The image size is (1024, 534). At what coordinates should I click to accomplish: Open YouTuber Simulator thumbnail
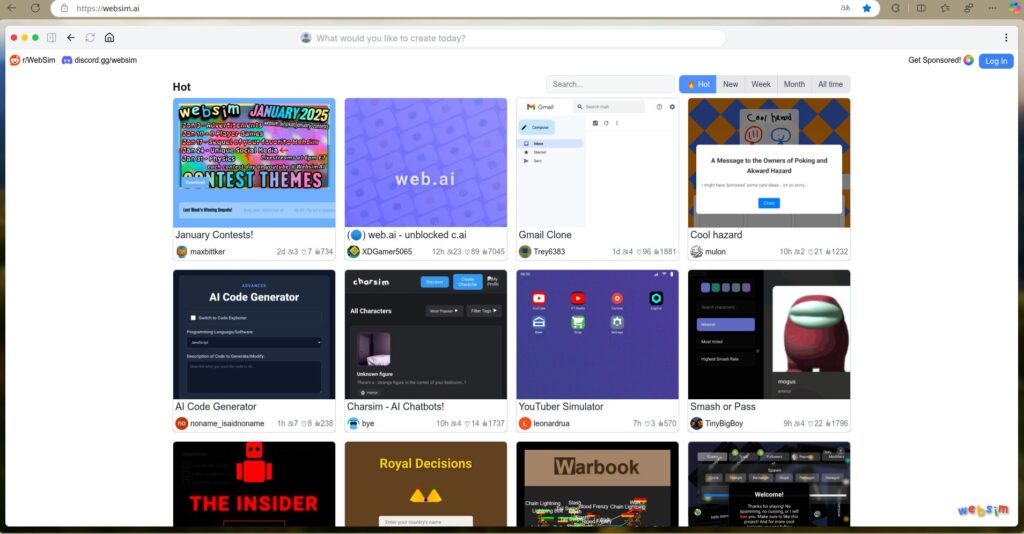(x=598, y=334)
